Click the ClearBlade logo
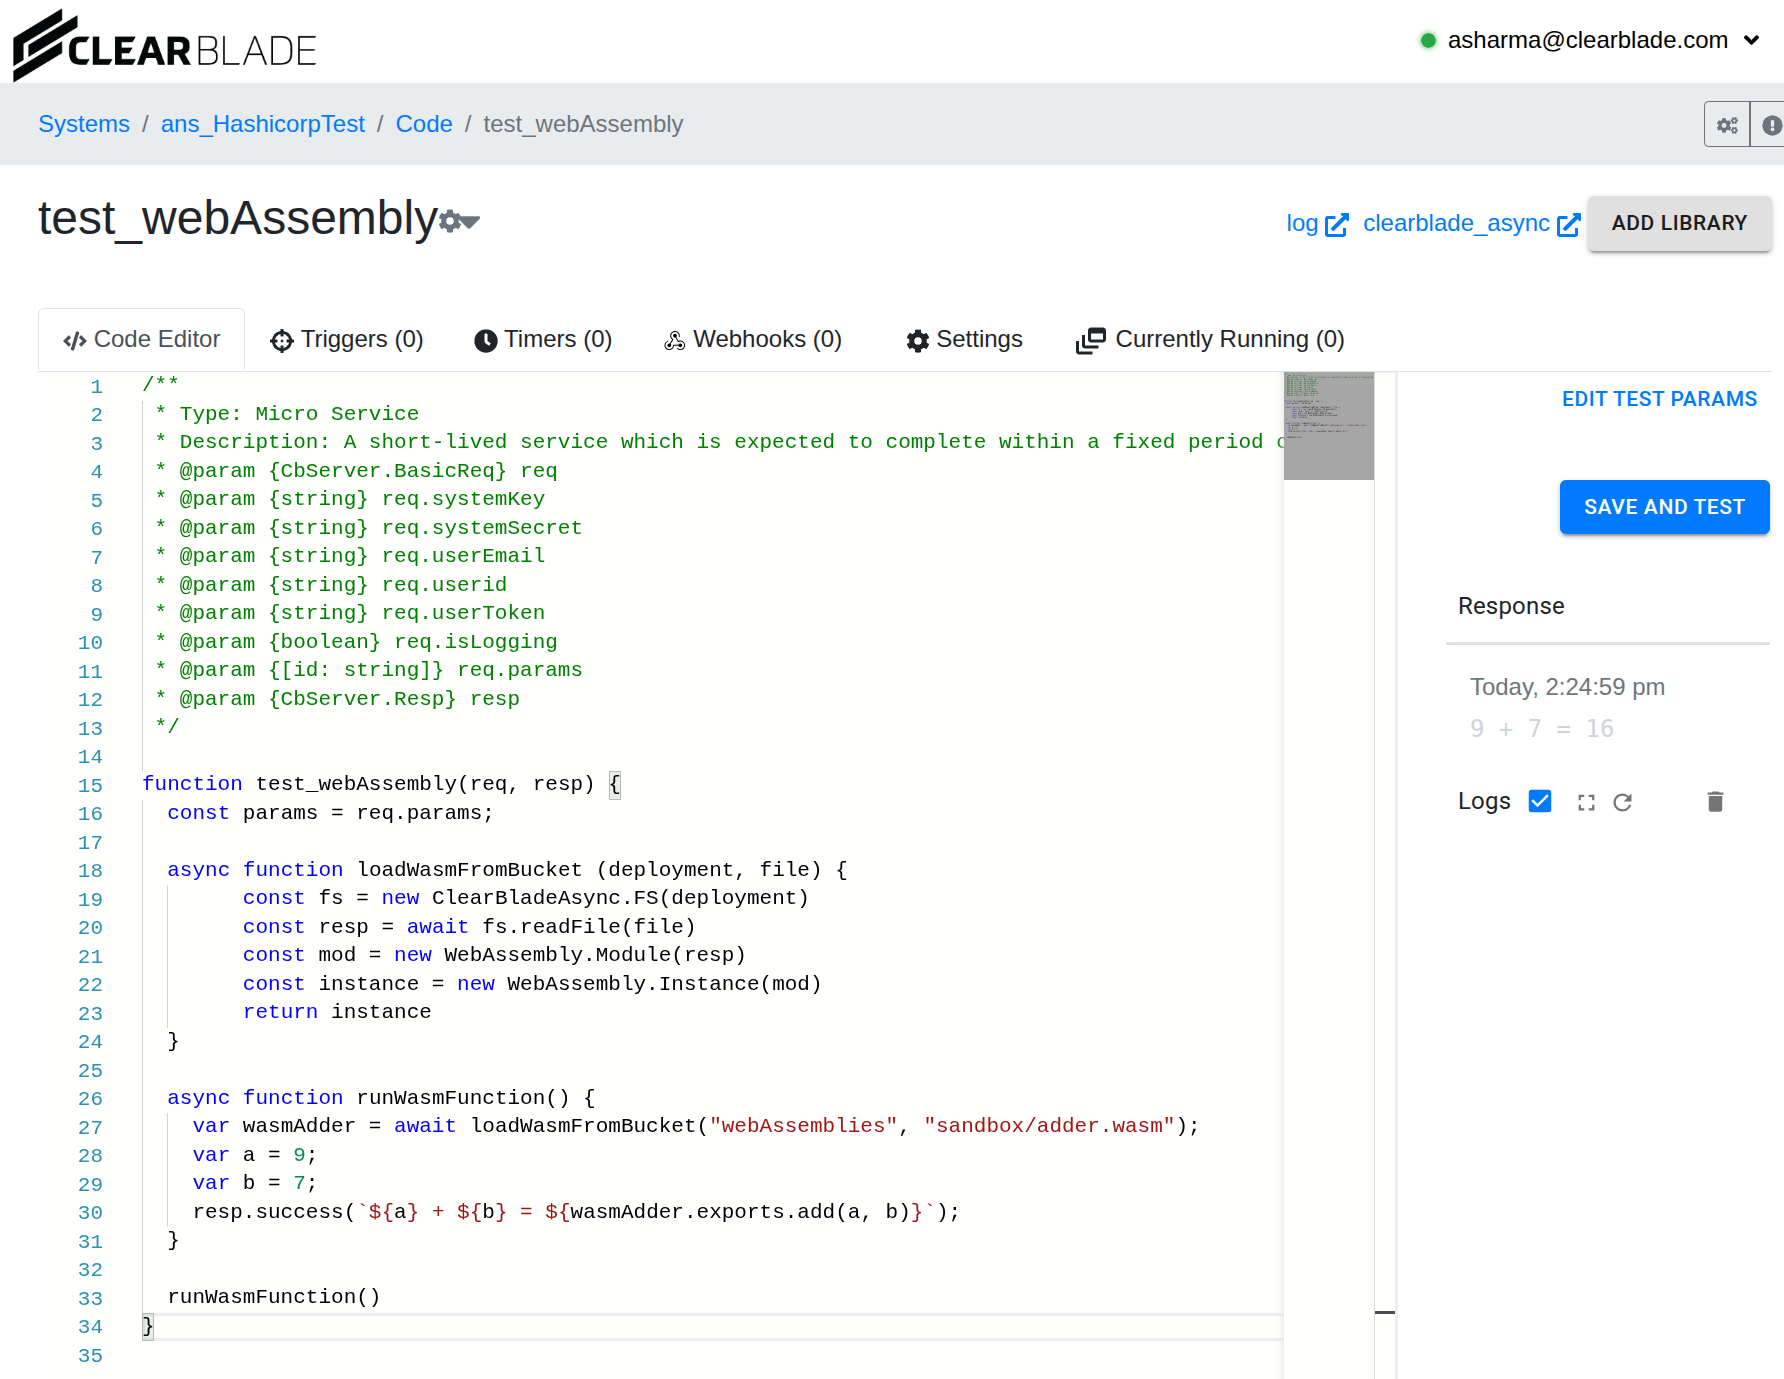The width and height of the screenshot is (1784, 1379). point(165,45)
